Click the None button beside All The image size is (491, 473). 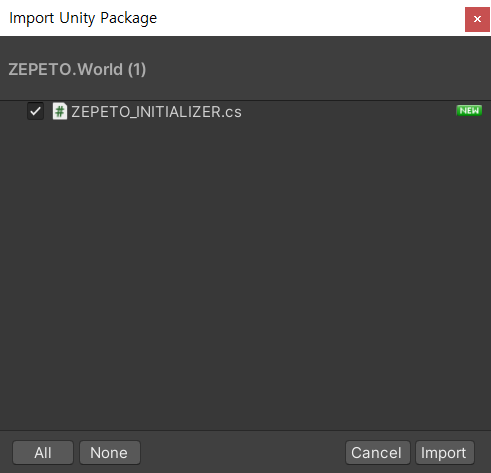(110, 453)
